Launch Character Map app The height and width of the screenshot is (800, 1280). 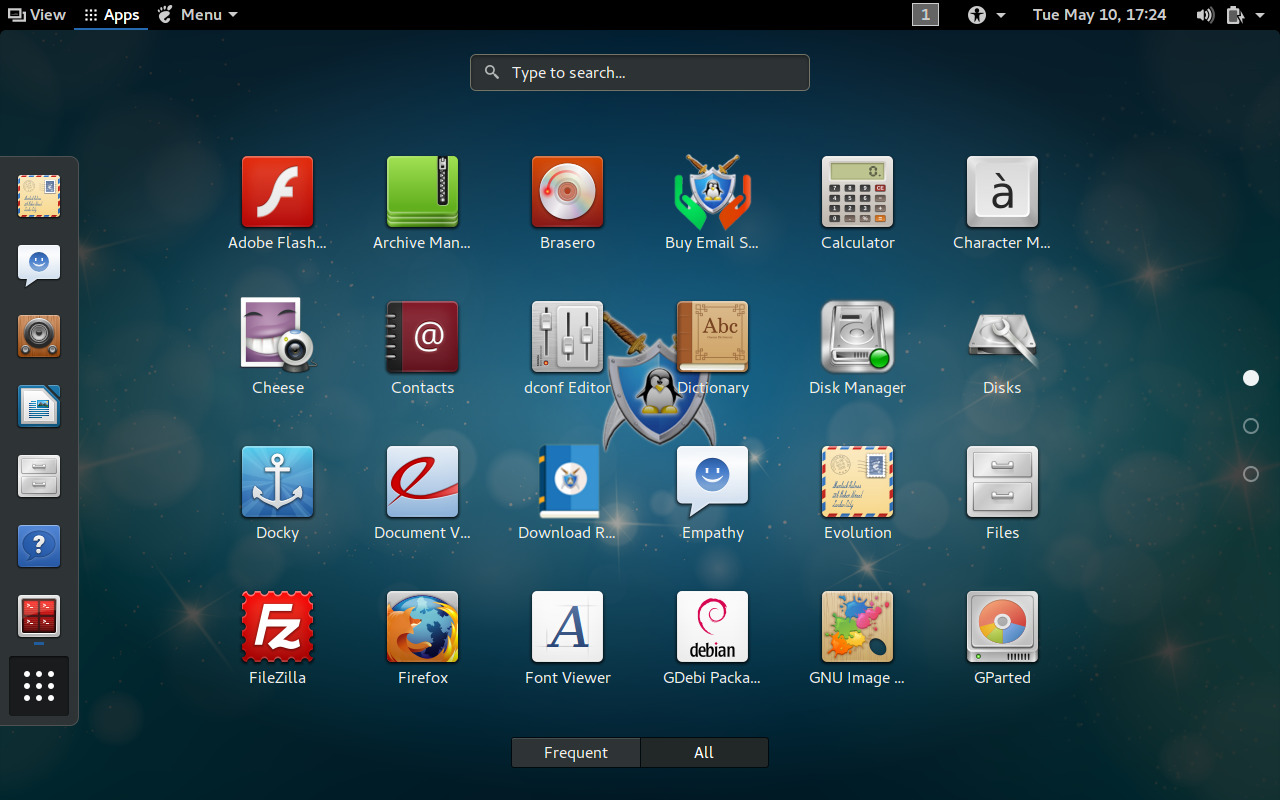1002,192
